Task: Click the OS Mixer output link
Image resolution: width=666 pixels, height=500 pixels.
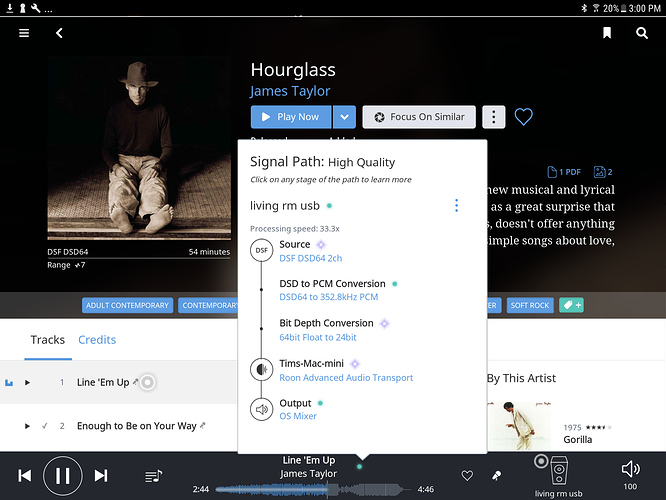Action: tap(298, 416)
